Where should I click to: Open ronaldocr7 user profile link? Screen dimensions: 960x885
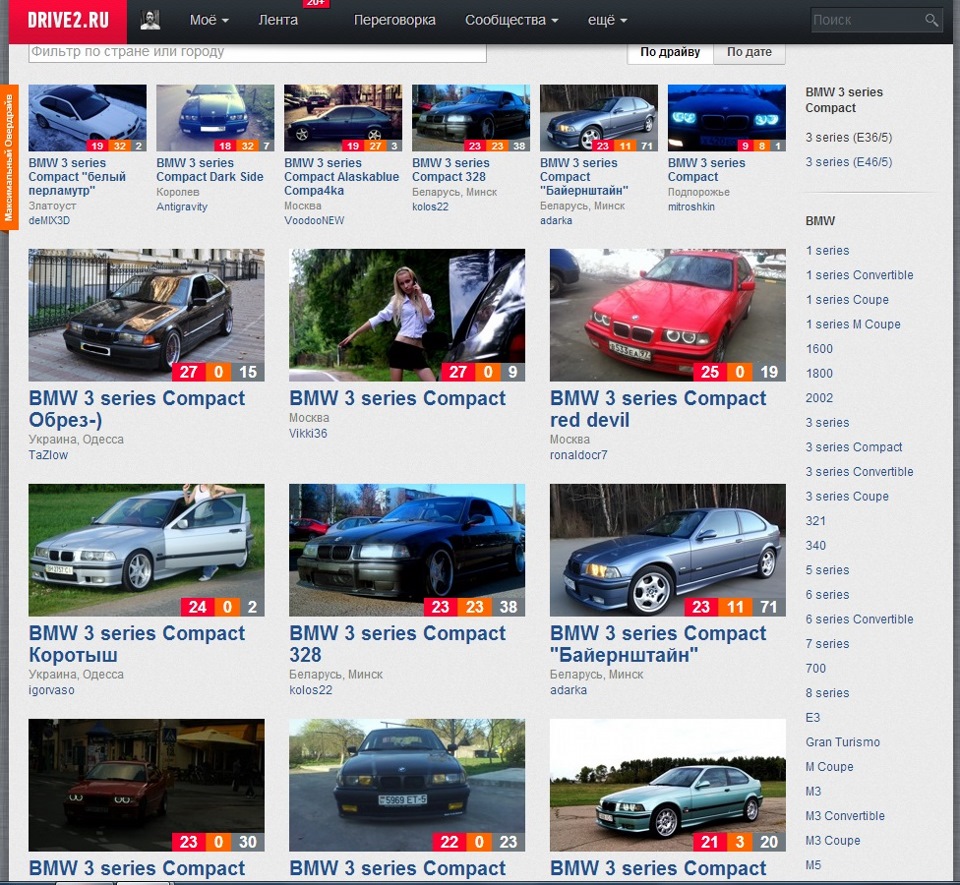click(x=579, y=455)
